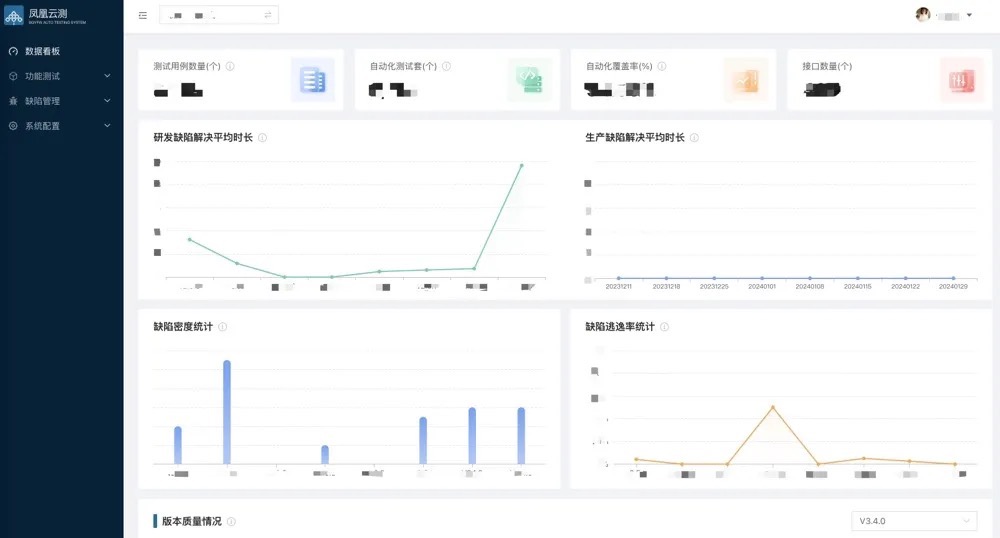
Task: Click the gear icon beside 系统配置
Action: (x=13, y=126)
